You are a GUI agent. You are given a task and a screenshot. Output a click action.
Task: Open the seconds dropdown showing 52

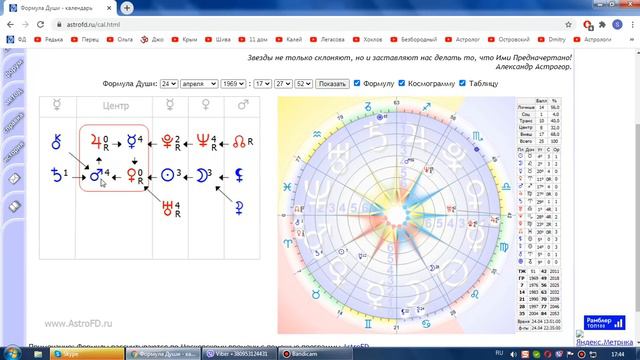pyautogui.click(x=304, y=84)
